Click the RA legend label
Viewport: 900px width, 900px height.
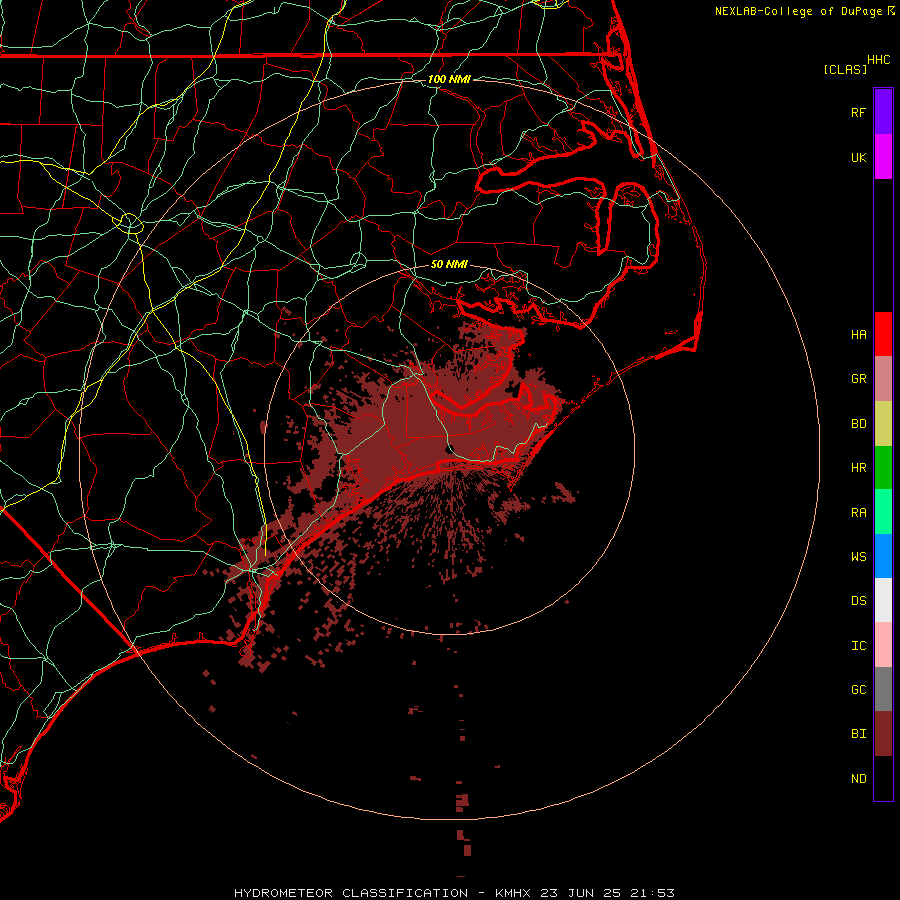tap(858, 512)
